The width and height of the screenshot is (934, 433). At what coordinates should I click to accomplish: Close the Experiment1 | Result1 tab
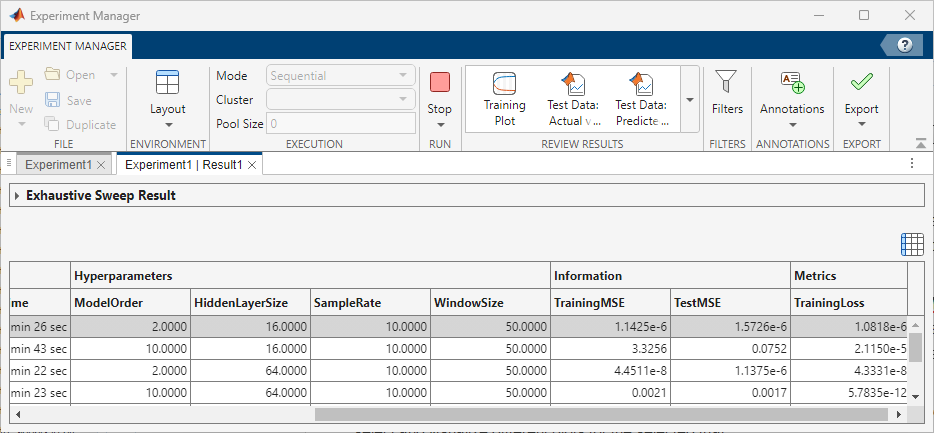[252, 166]
